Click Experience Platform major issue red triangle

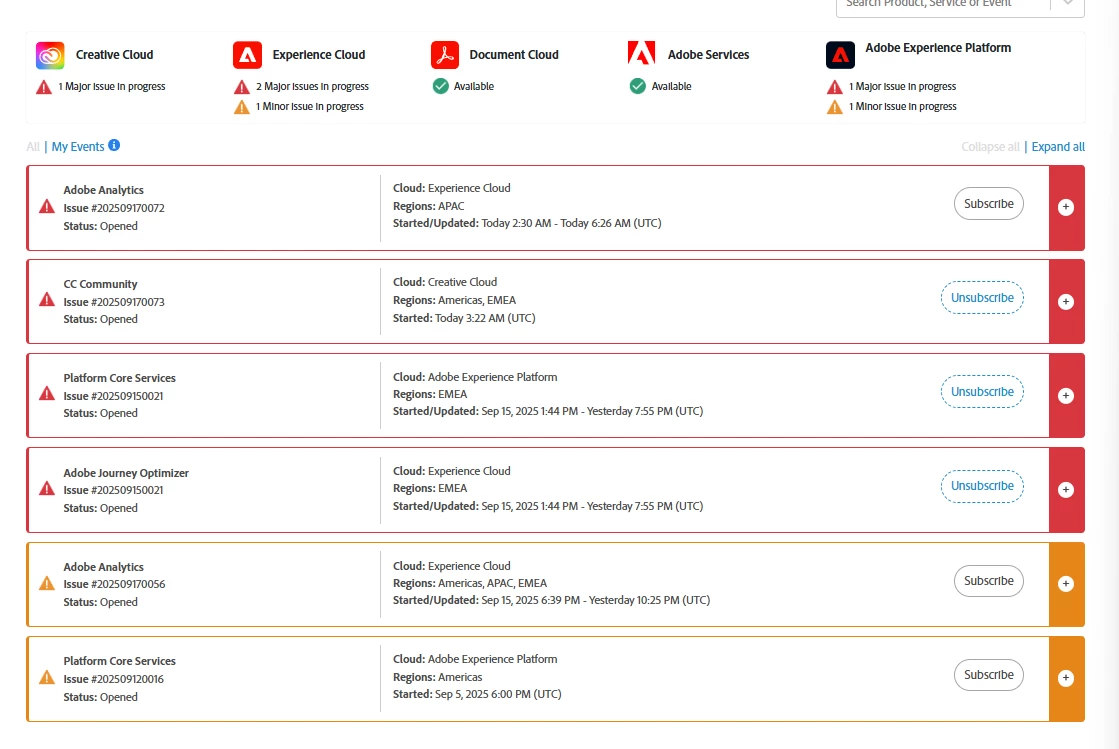834,87
